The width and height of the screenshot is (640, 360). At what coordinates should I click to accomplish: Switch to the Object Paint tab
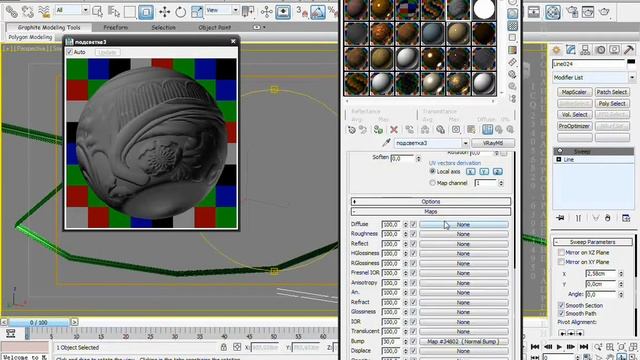[214, 27]
